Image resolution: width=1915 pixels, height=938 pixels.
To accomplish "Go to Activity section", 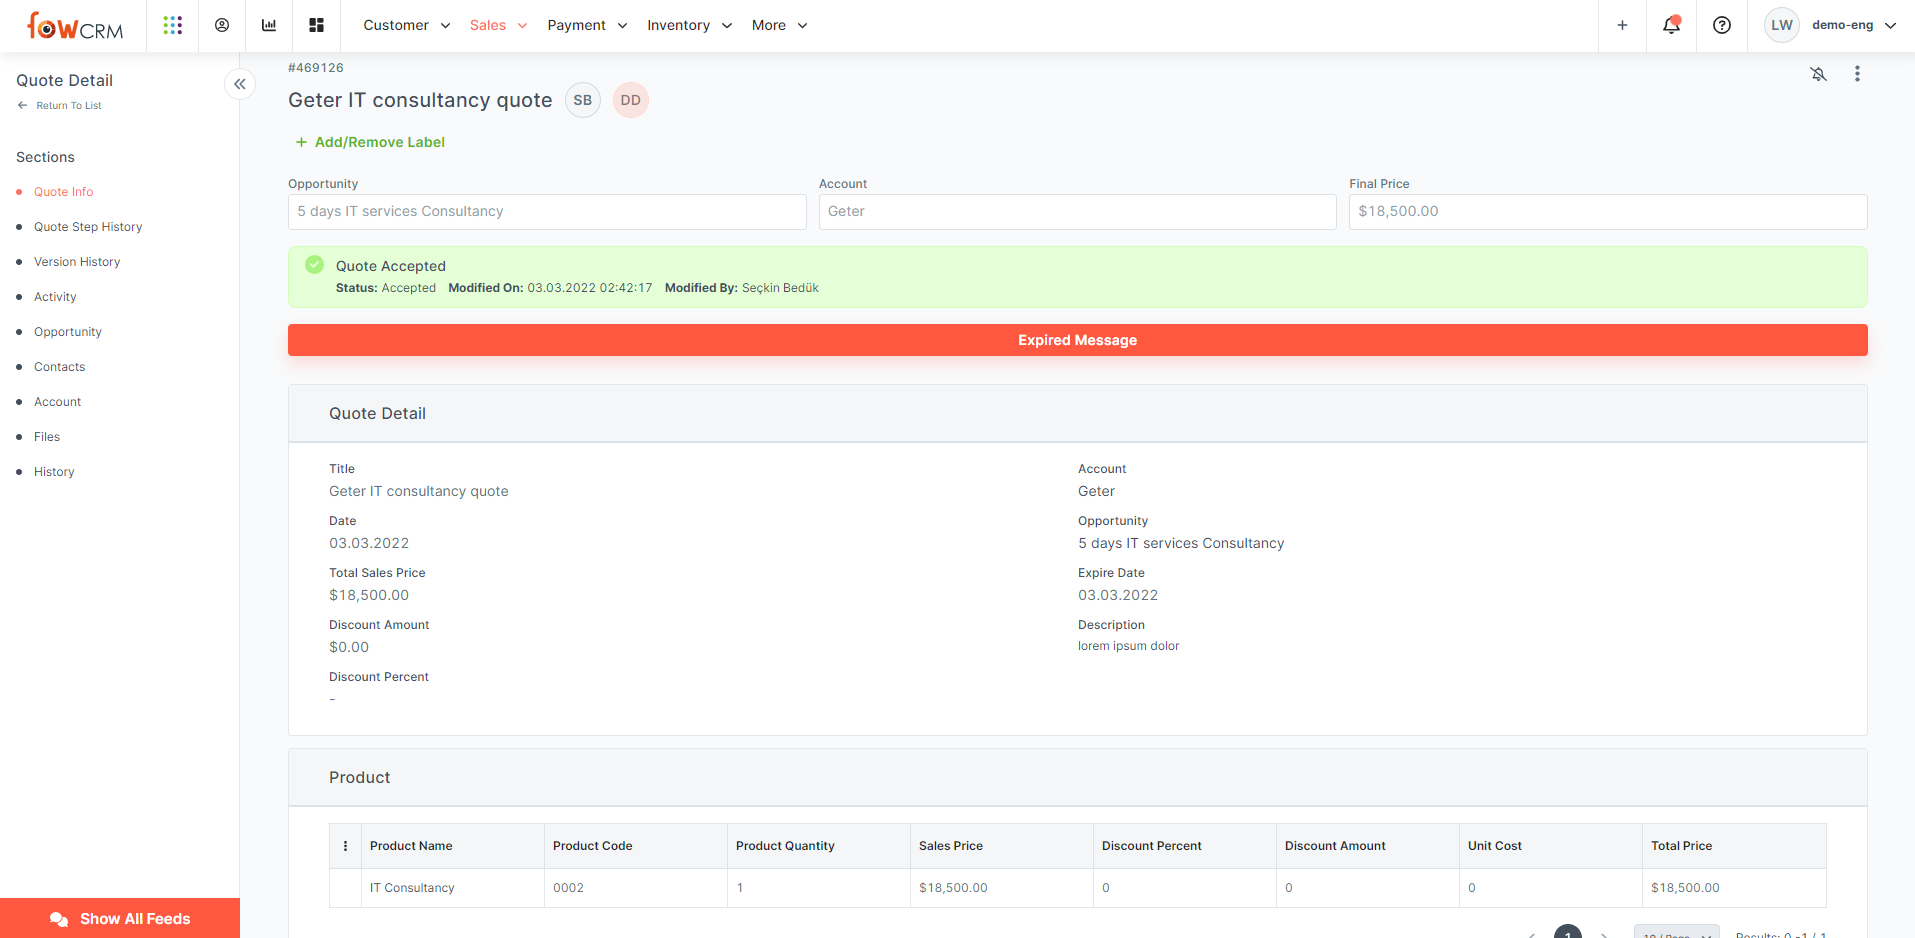I will click(55, 297).
